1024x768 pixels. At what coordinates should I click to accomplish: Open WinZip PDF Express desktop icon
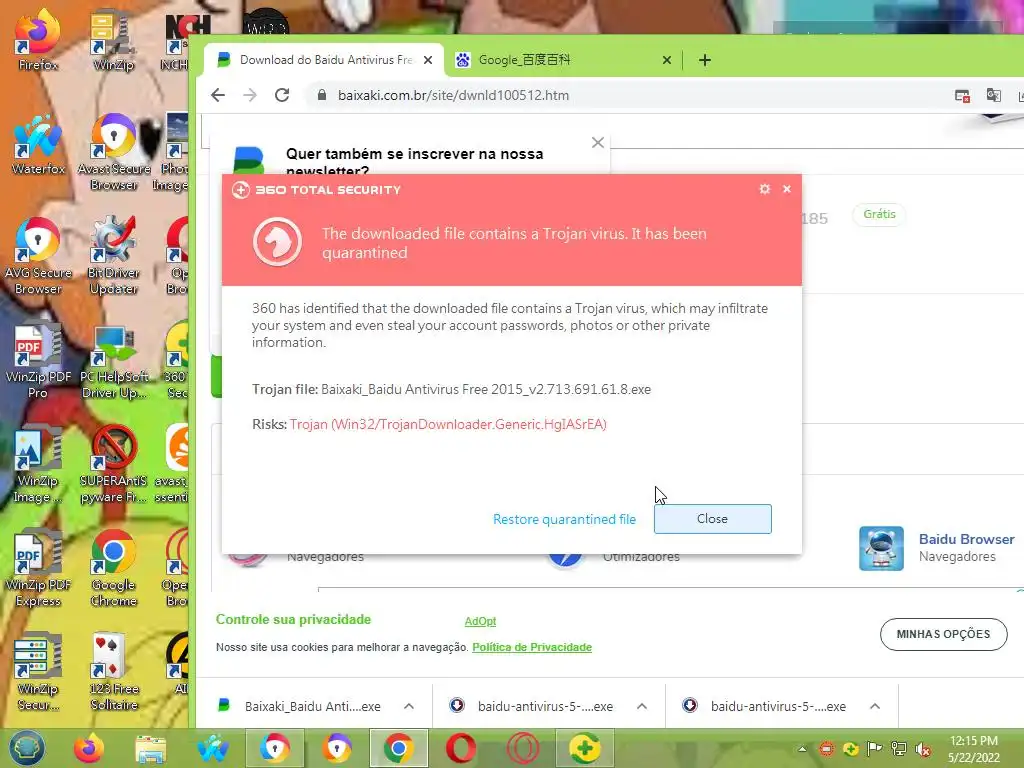[x=38, y=569]
